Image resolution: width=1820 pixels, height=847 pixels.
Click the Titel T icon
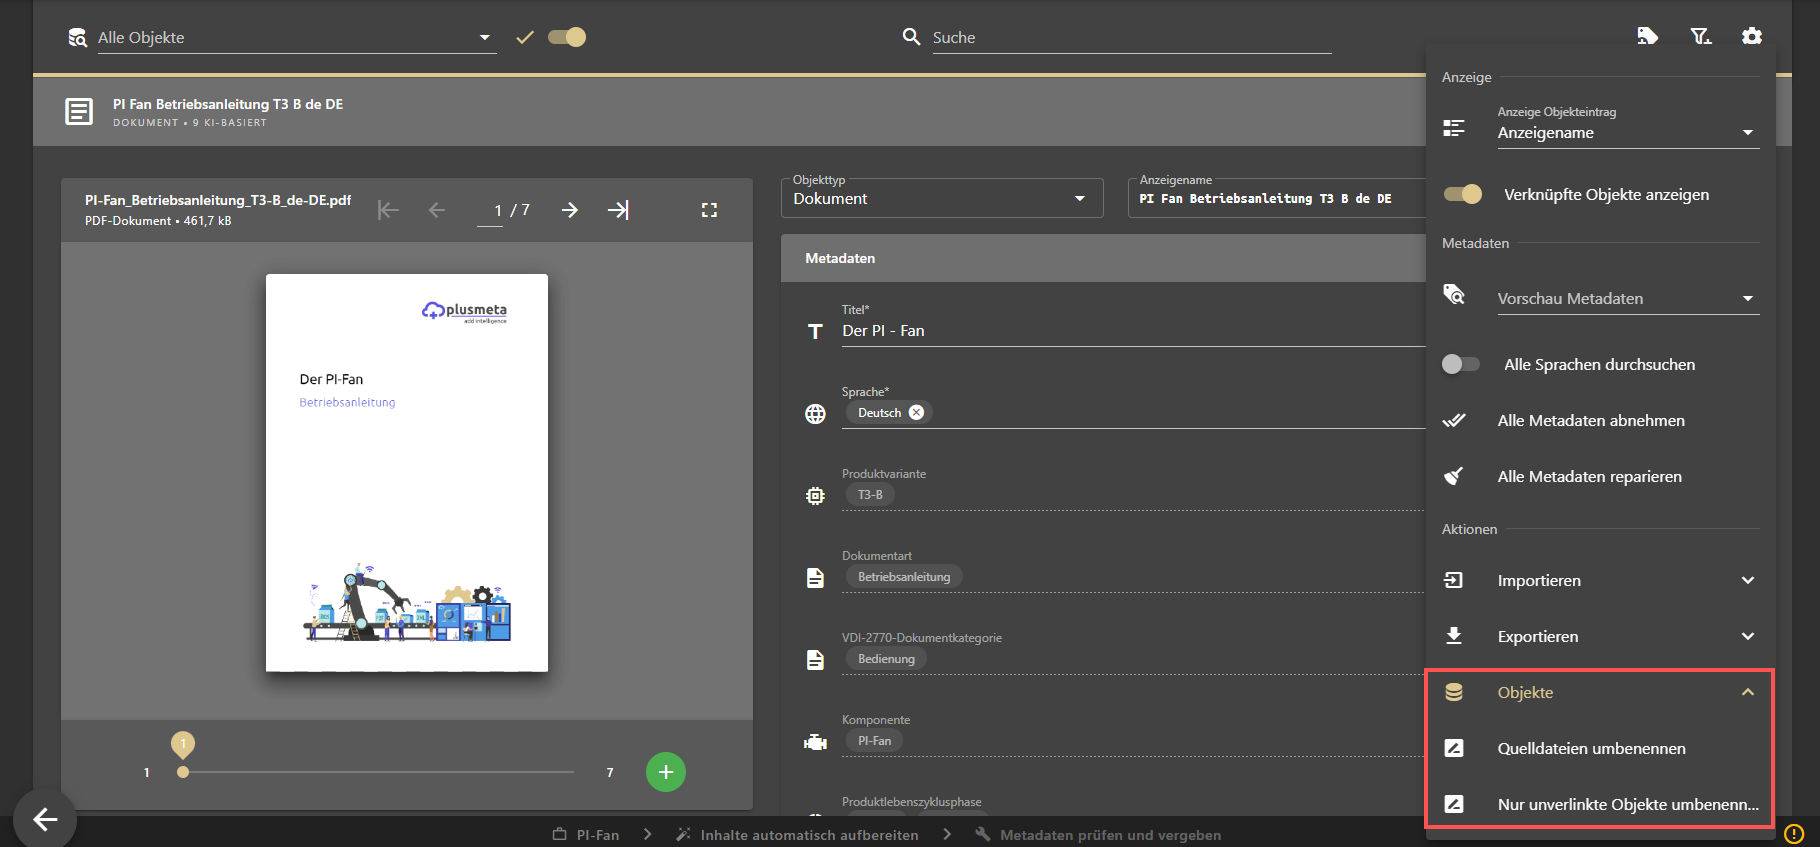pos(816,332)
